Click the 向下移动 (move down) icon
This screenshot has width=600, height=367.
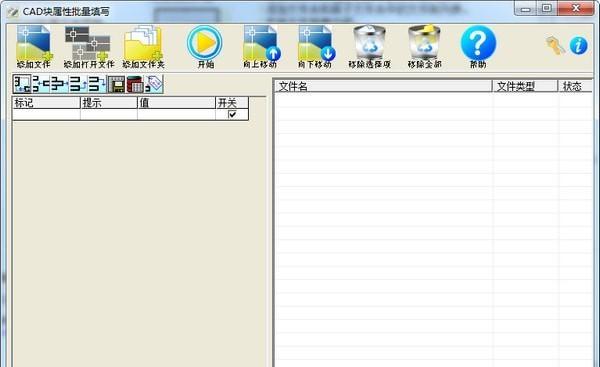pyautogui.click(x=317, y=43)
